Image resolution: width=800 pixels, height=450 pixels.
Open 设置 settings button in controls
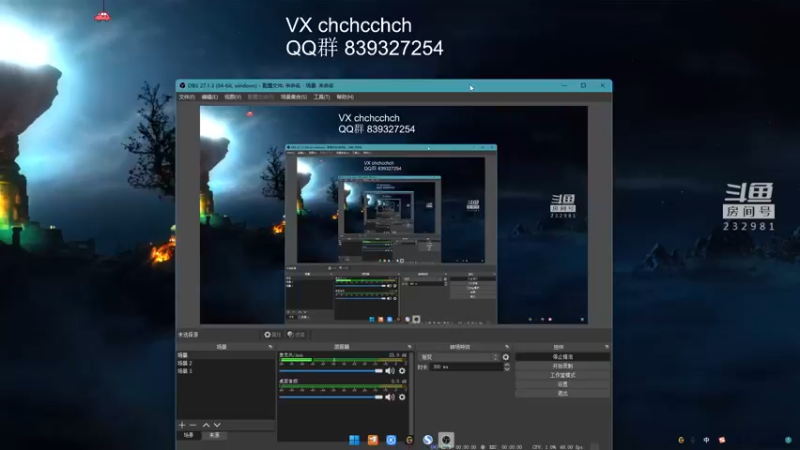[x=563, y=384]
